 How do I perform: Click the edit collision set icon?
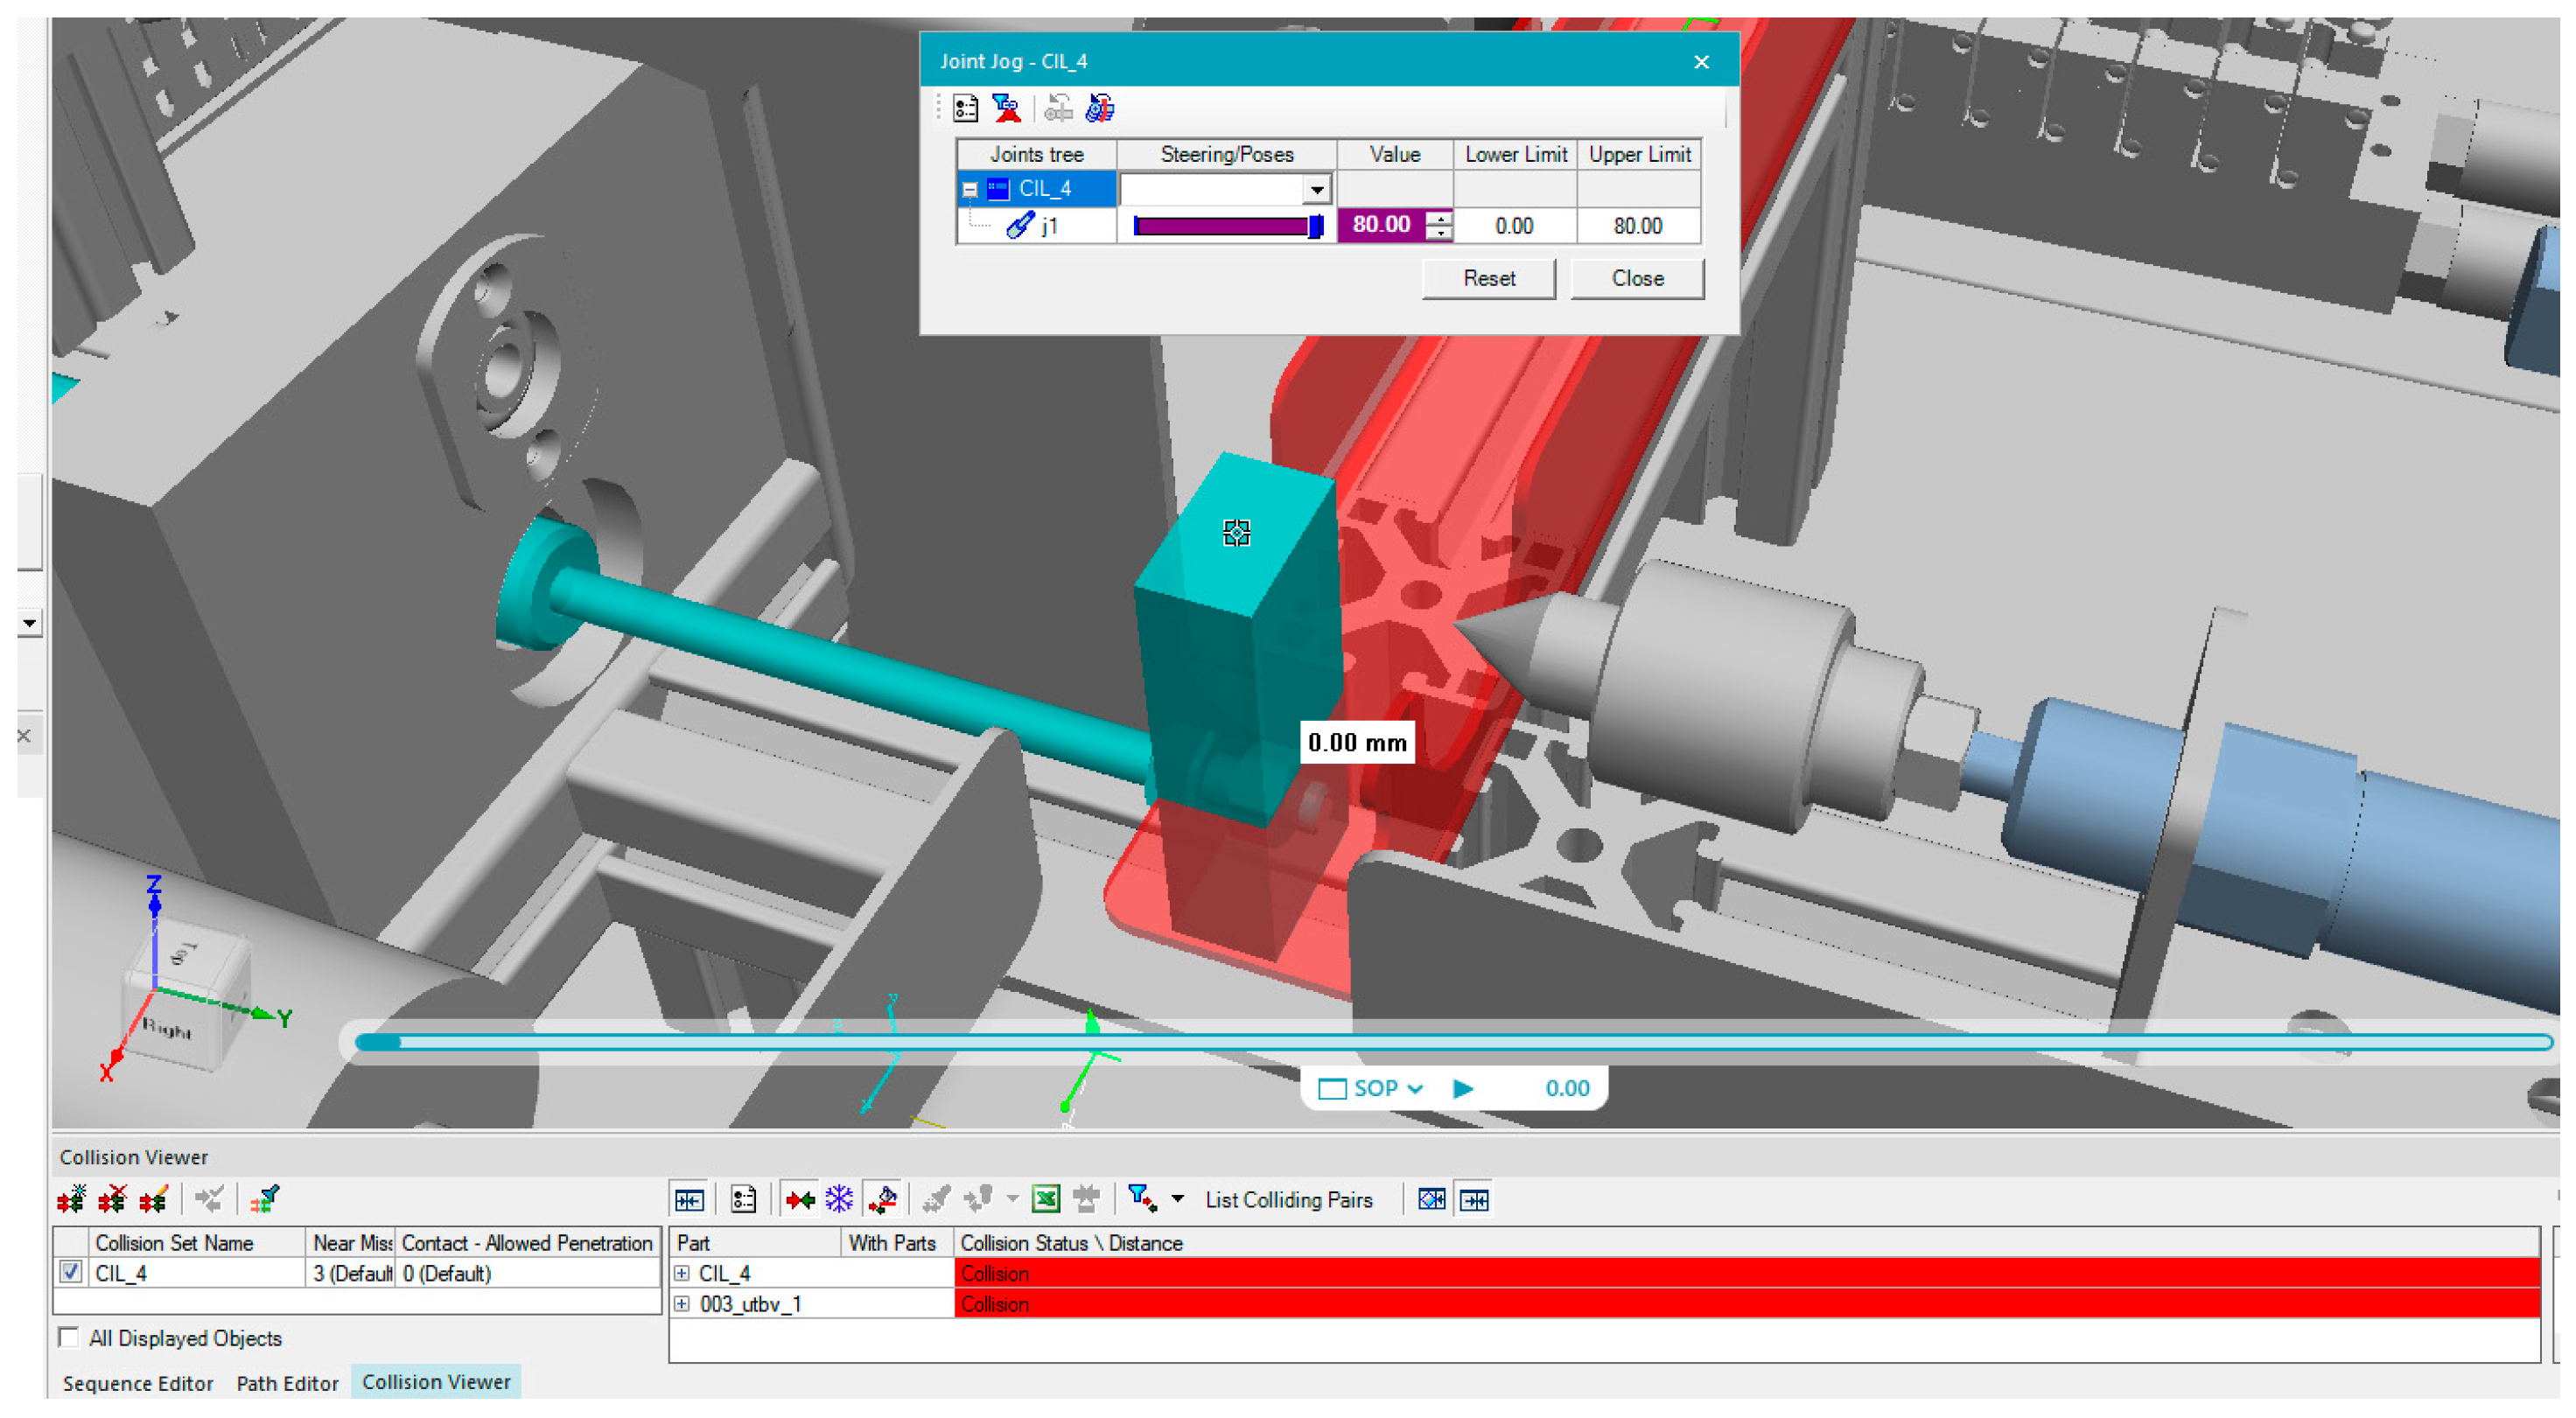click(x=153, y=1199)
